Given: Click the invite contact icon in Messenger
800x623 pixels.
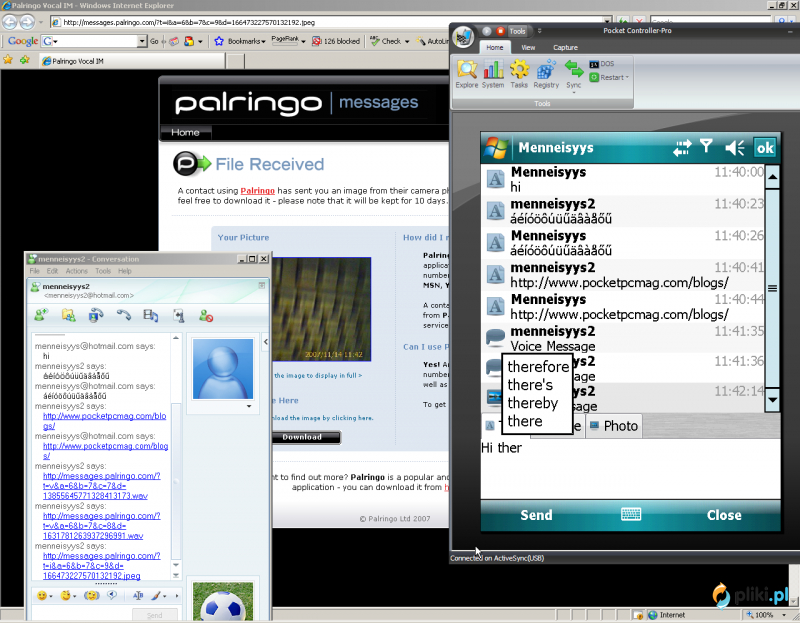Looking at the screenshot, I should [x=41, y=315].
